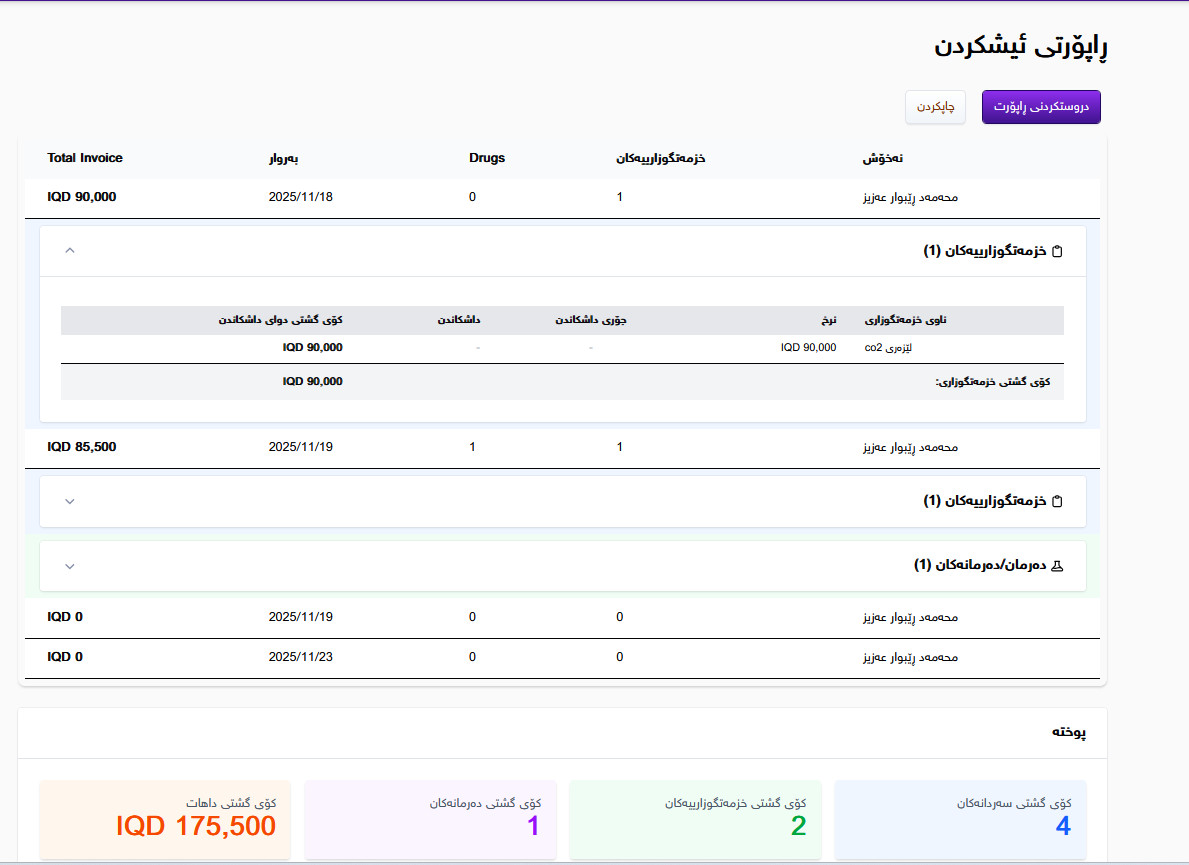Click the کۆی گشتی دەرمانەکان summary card
The image size is (1189, 865).
(430, 820)
